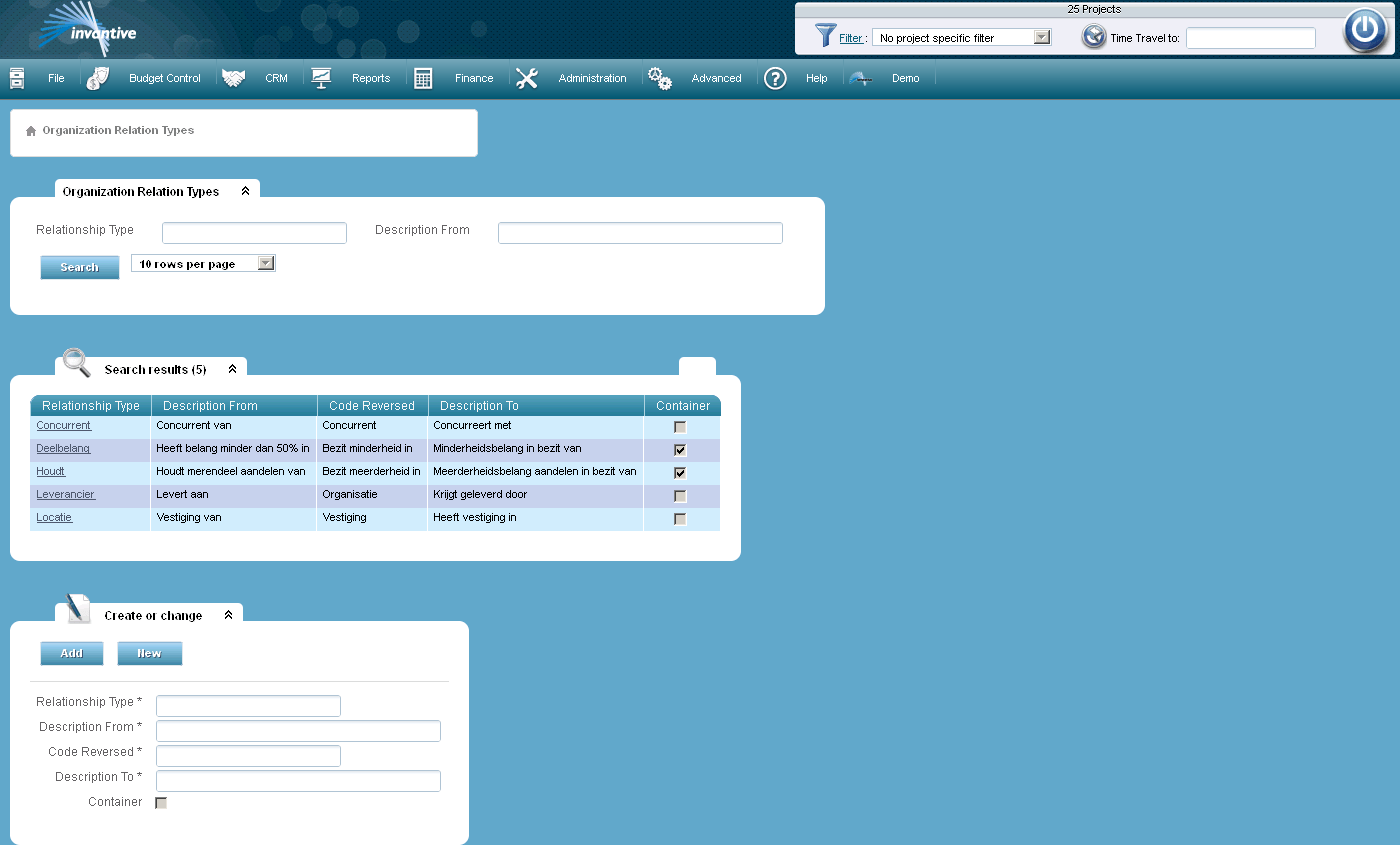Viewport: 1400px width, 845px height.
Task: Click the Finance calculator icon
Action: 423,78
